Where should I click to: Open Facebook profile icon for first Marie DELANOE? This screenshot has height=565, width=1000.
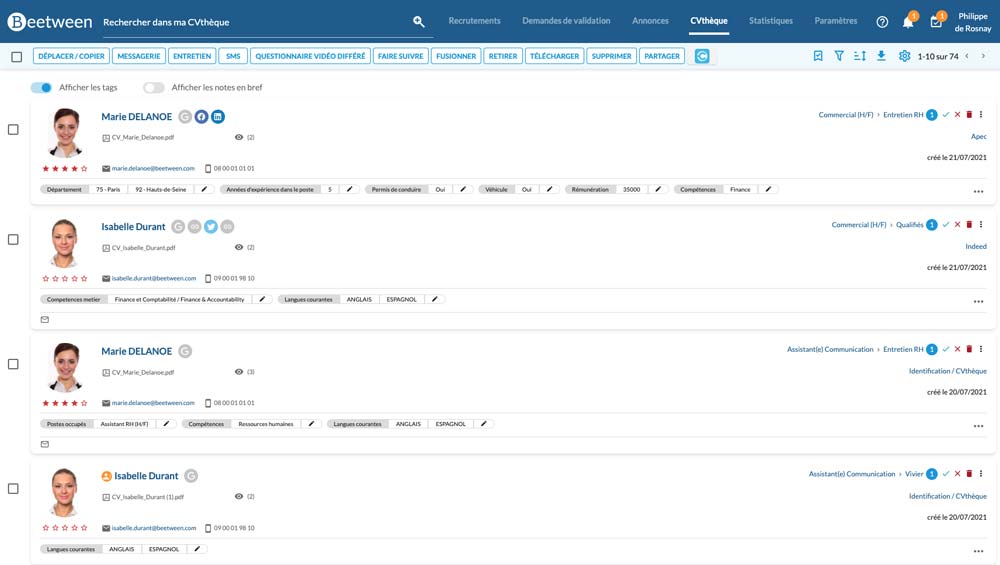[x=202, y=117]
